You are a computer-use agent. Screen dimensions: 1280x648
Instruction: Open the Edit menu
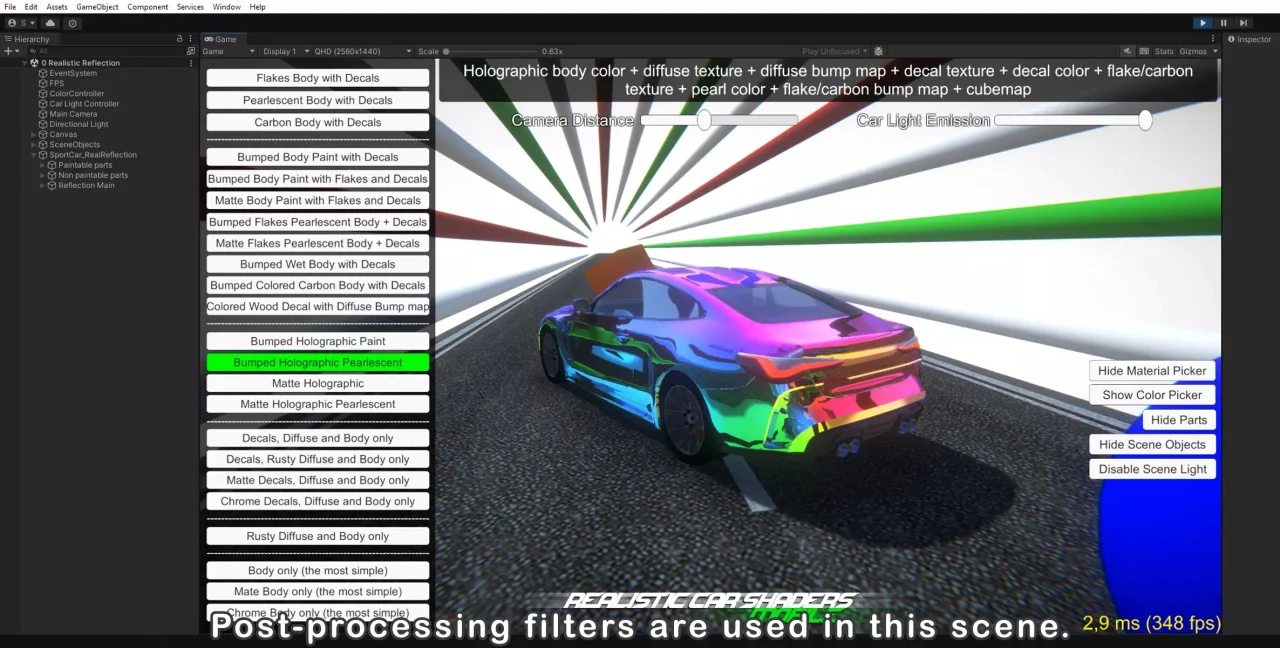click(31, 7)
